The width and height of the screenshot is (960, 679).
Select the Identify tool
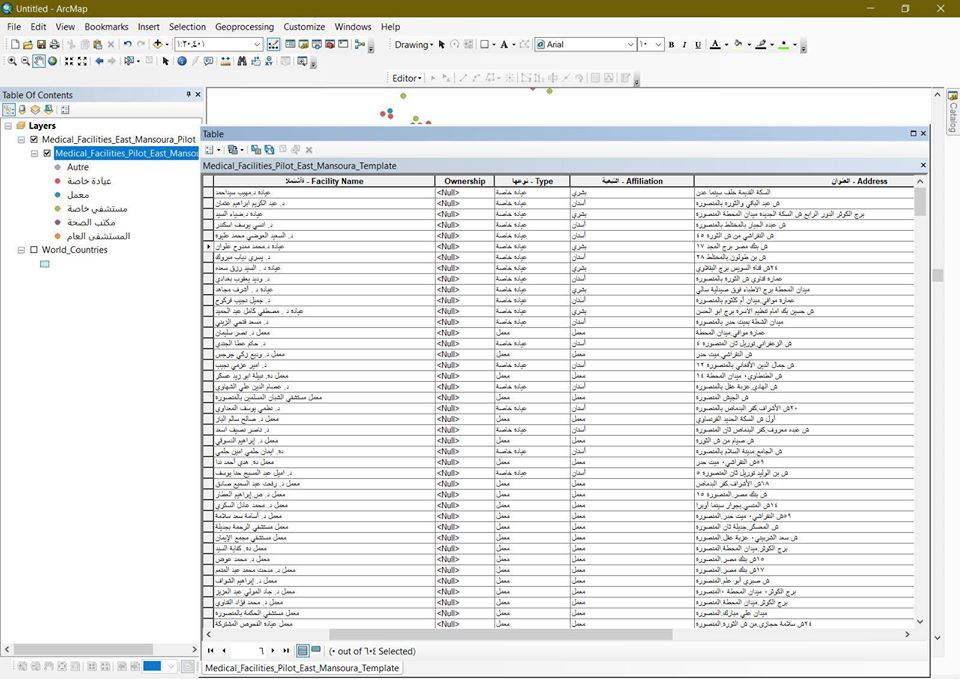[182, 61]
